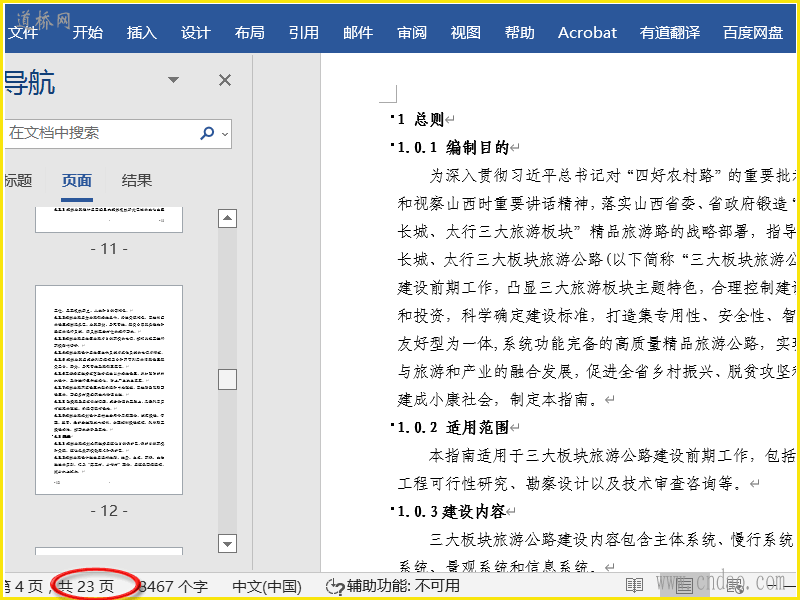Switch to Print Layout view icon
The height and width of the screenshot is (600, 800).
pyautogui.click(x=684, y=586)
